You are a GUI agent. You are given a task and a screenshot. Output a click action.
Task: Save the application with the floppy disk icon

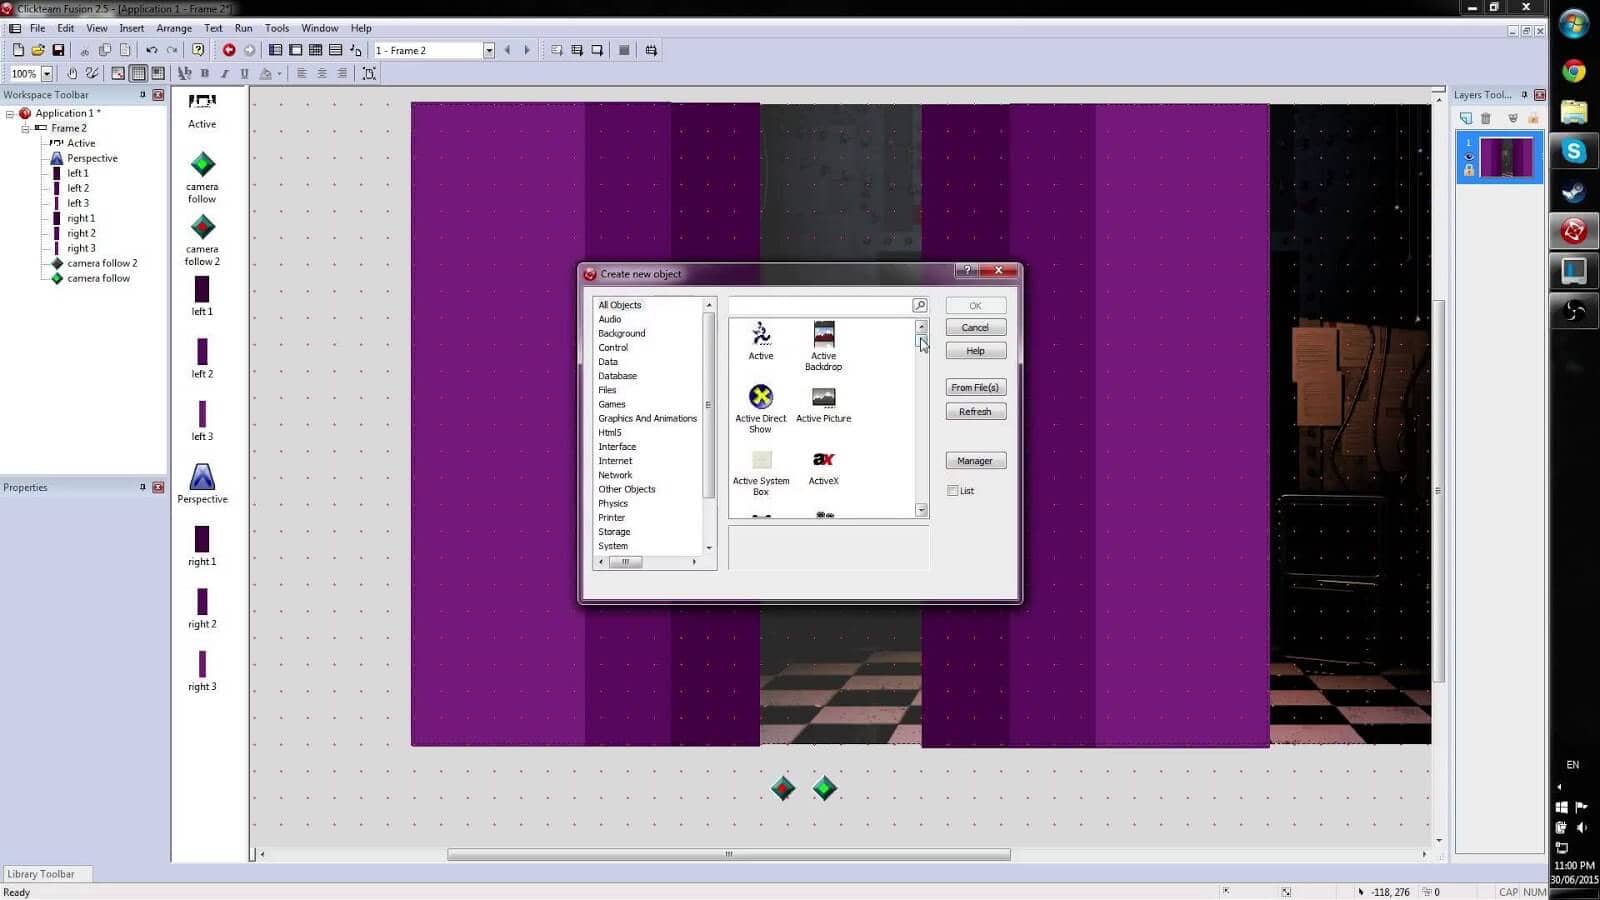coord(58,50)
